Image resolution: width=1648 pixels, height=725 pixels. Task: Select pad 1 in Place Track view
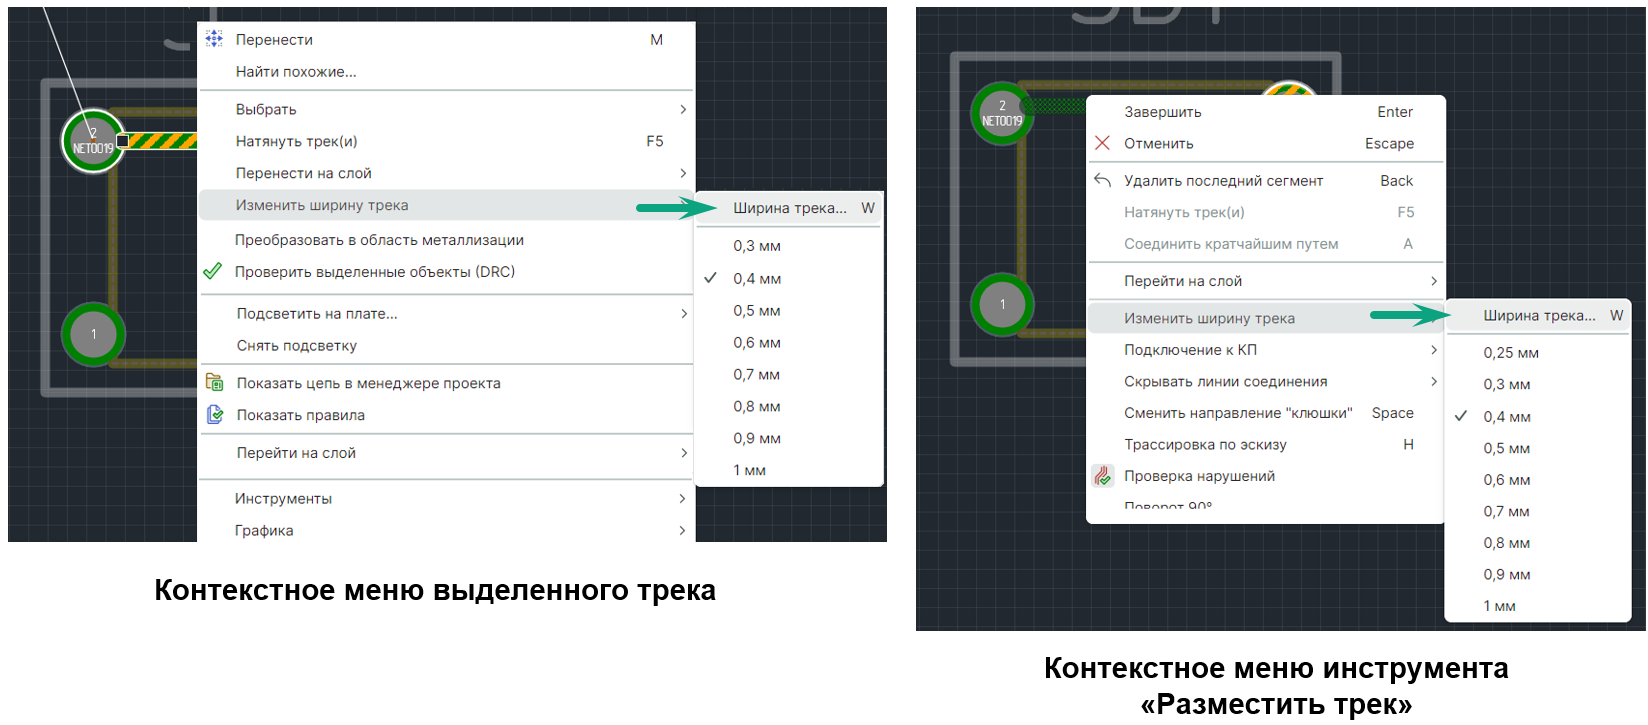click(x=1002, y=304)
